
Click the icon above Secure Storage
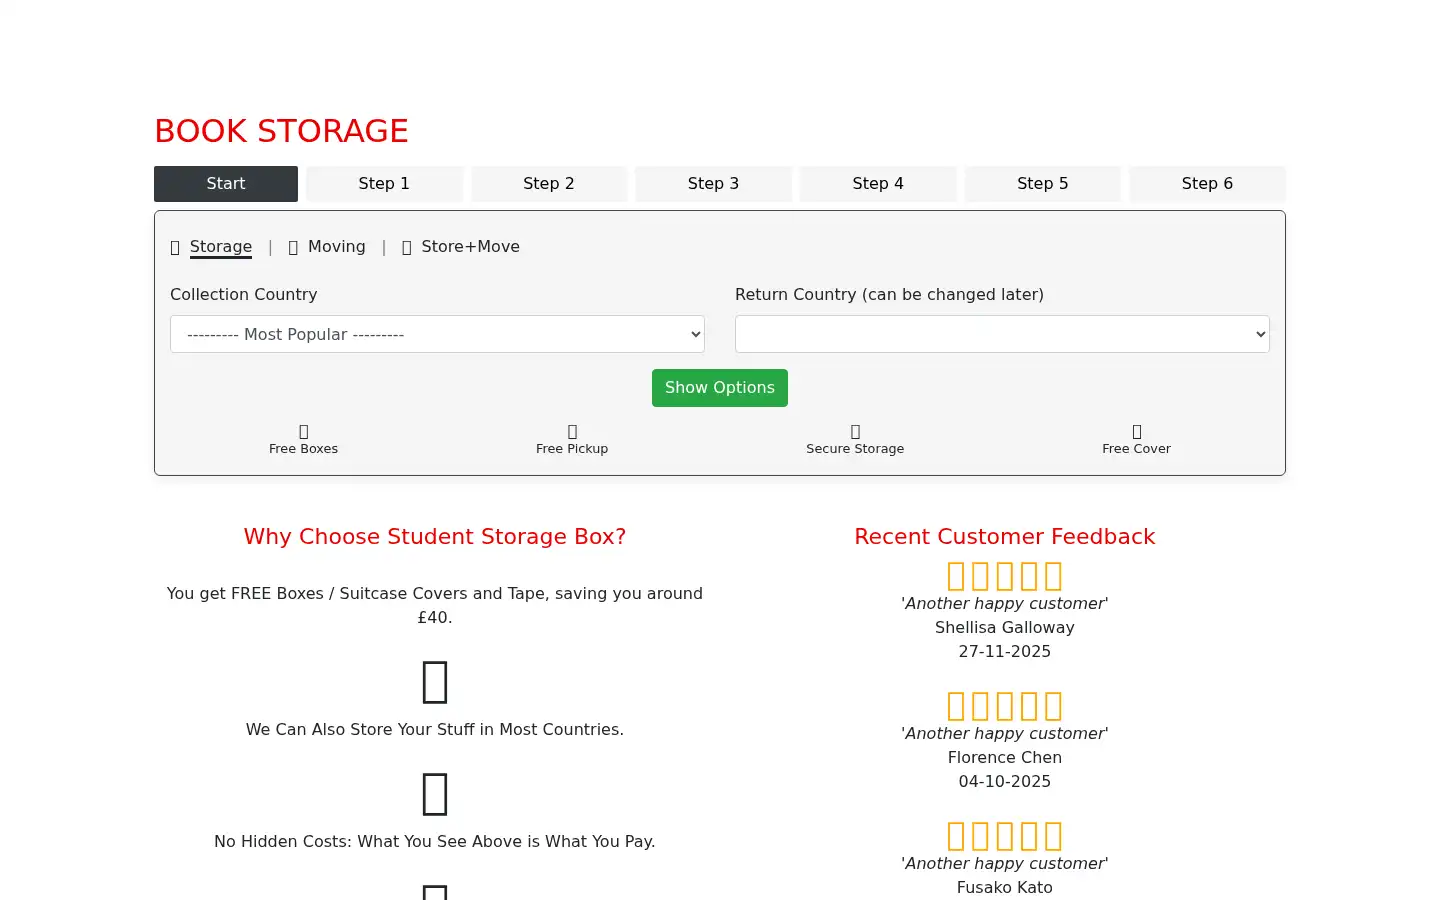pyautogui.click(x=855, y=432)
